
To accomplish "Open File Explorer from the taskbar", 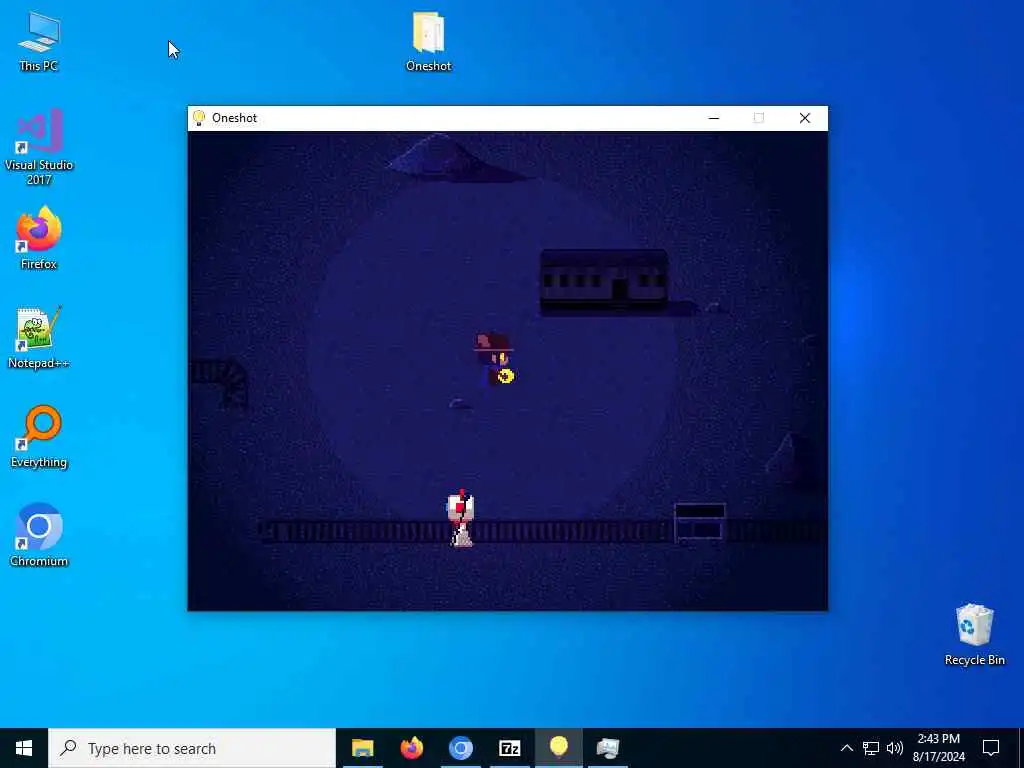I will [x=362, y=748].
